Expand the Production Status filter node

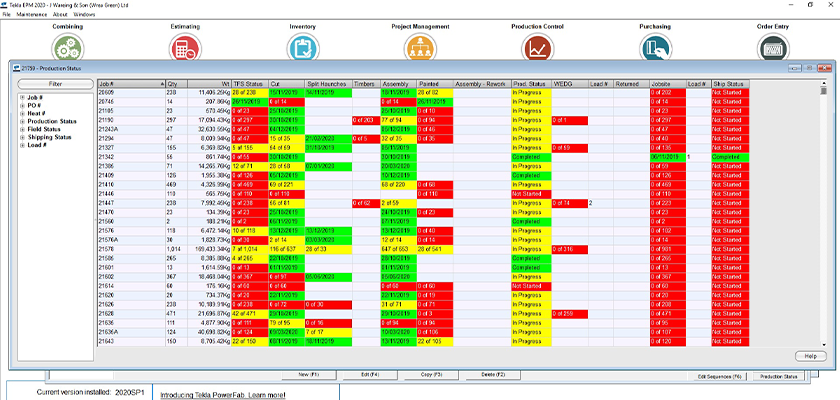point(21,119)
